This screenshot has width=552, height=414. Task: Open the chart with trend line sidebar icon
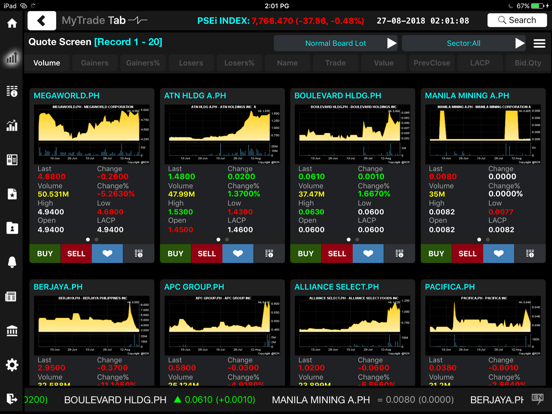tap(12, 125)
